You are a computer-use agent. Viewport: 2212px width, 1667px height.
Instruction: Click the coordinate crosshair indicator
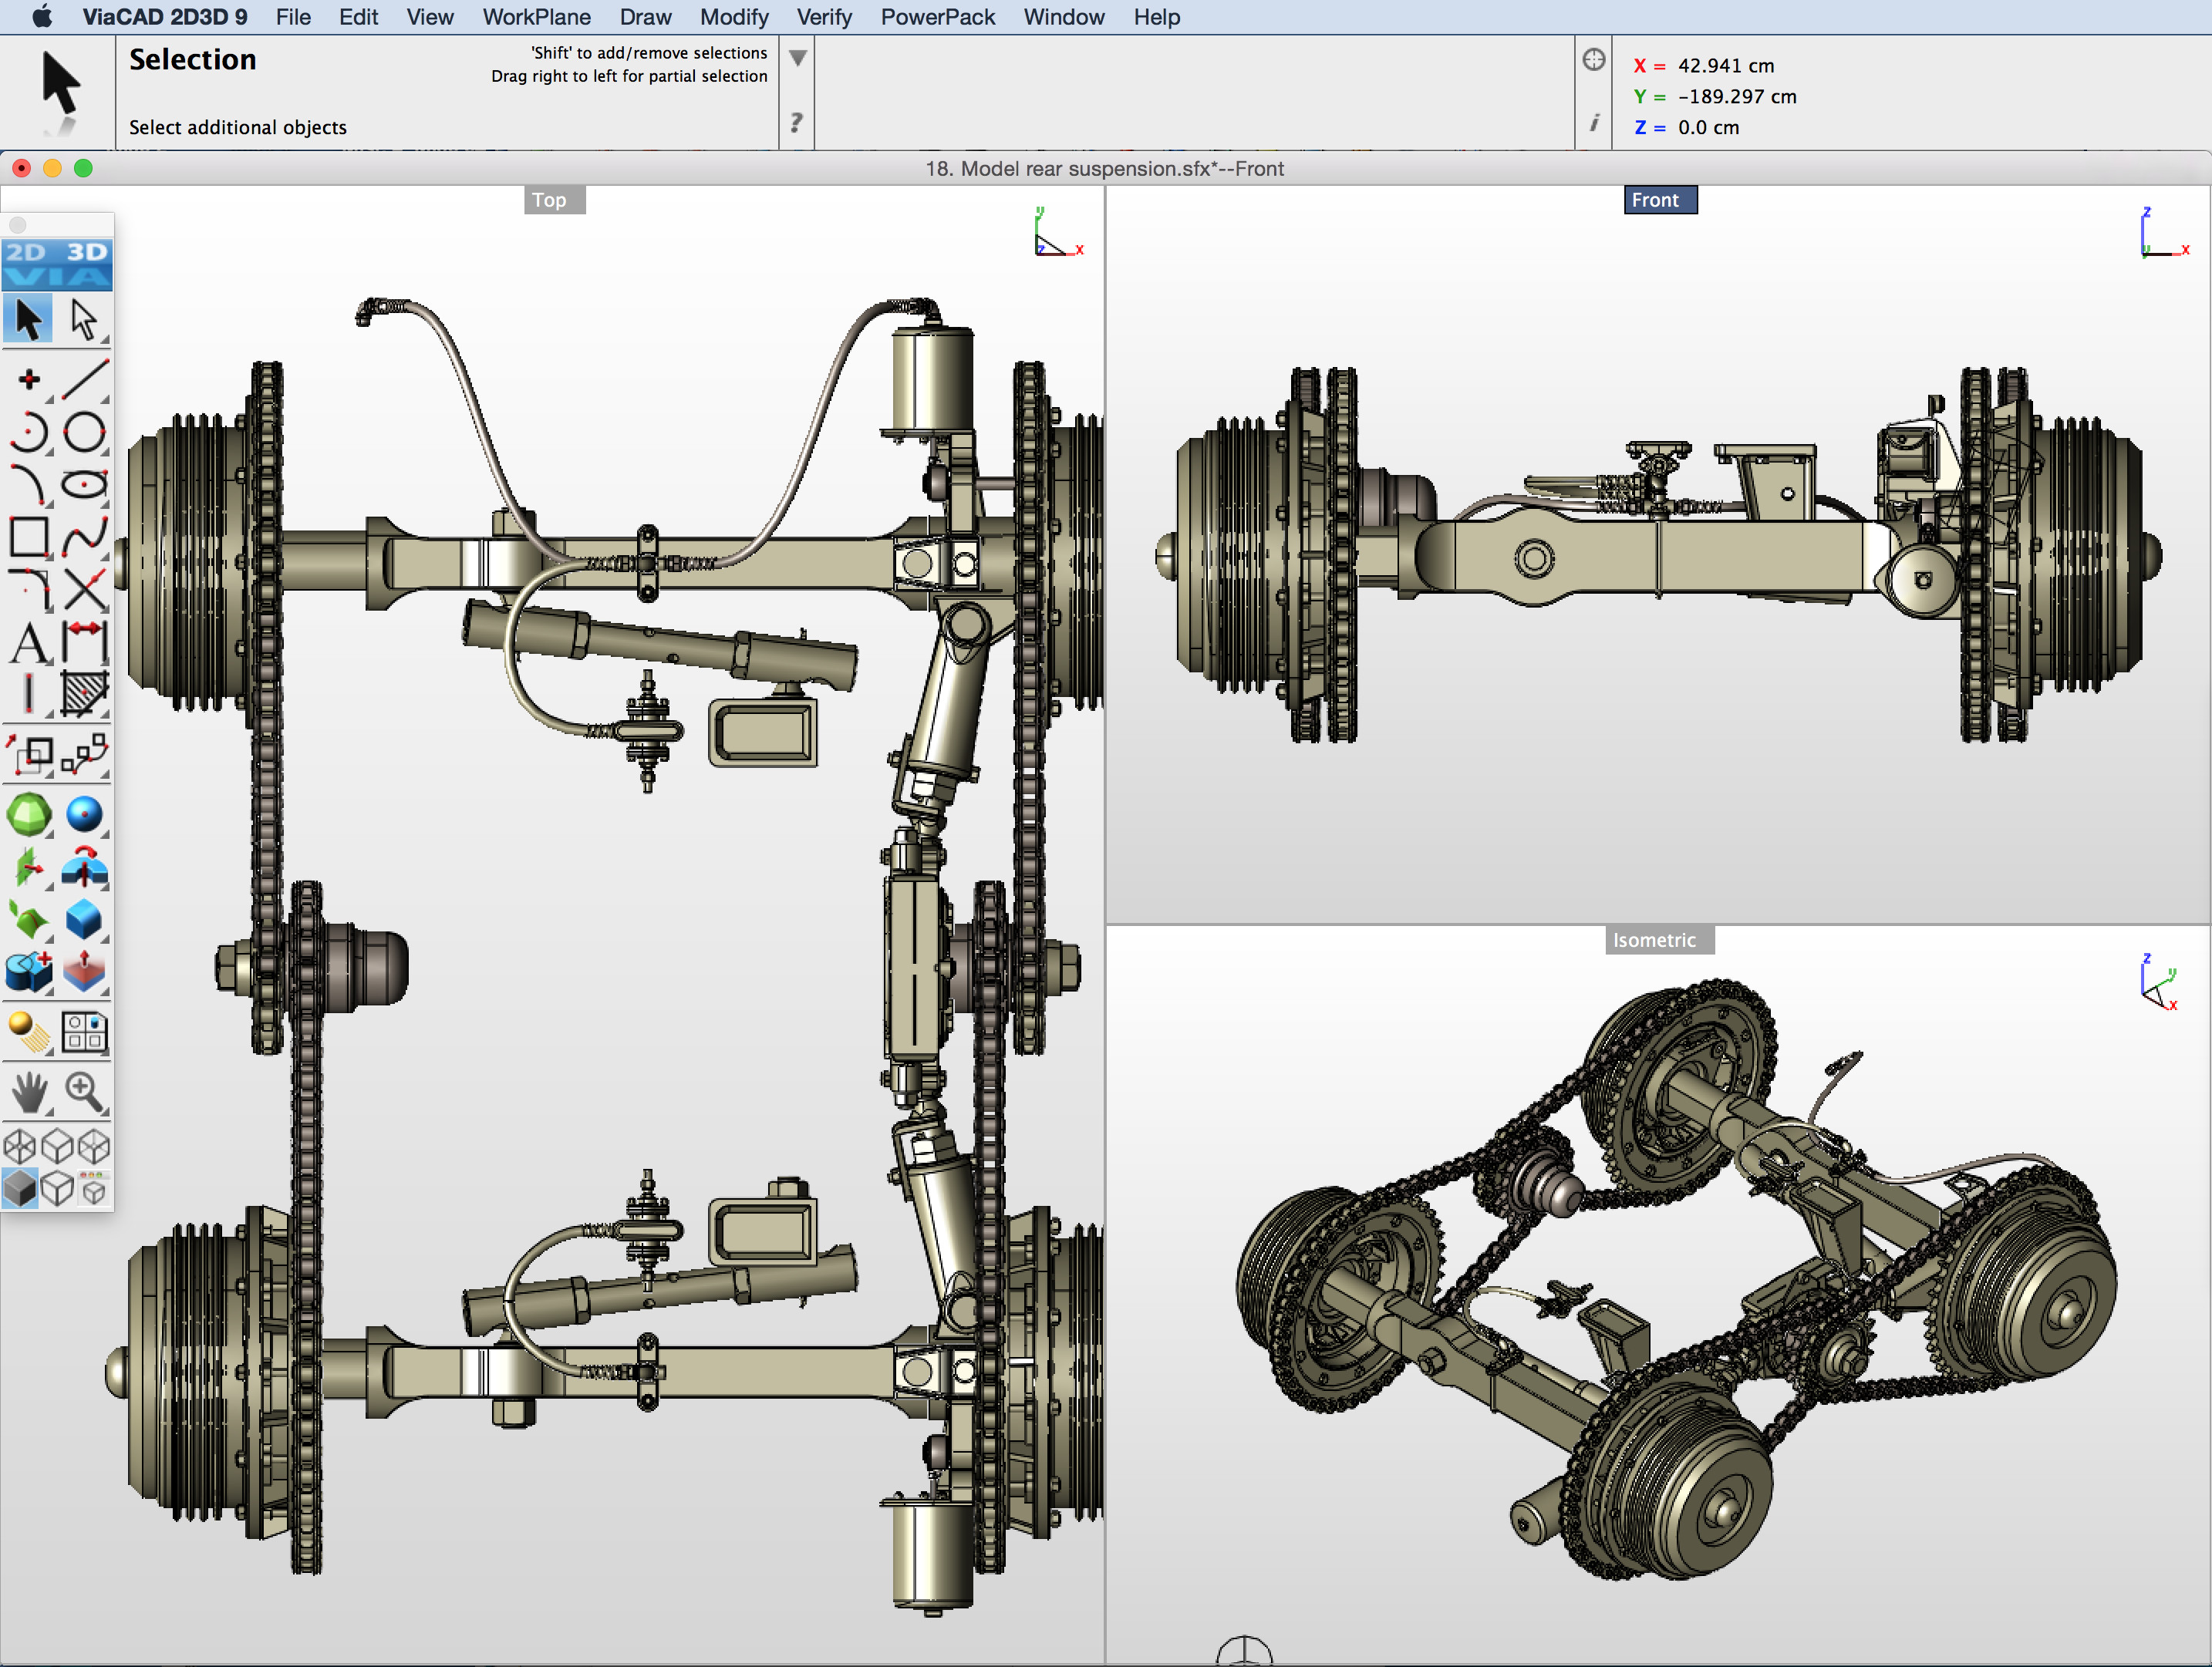pos(1593,59)
